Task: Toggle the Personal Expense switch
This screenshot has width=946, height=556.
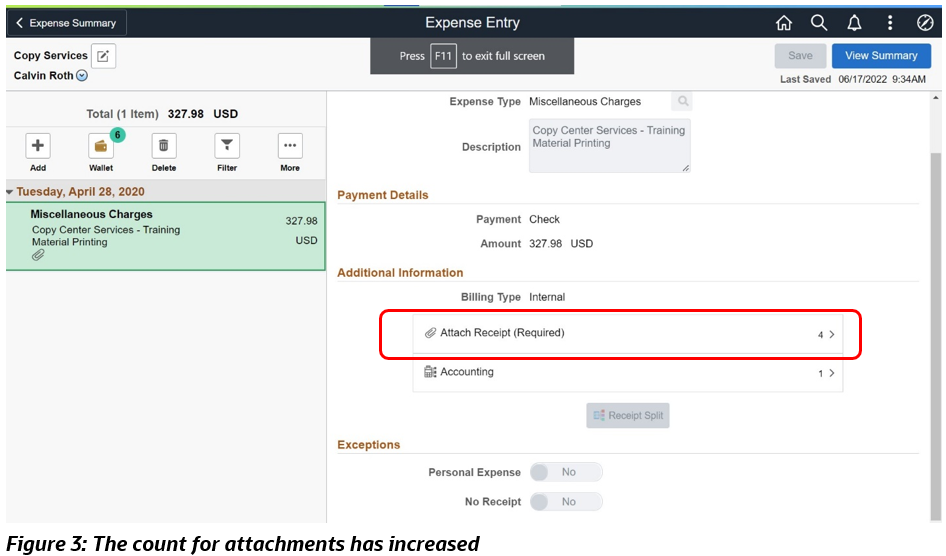Action: coord(566,472)
